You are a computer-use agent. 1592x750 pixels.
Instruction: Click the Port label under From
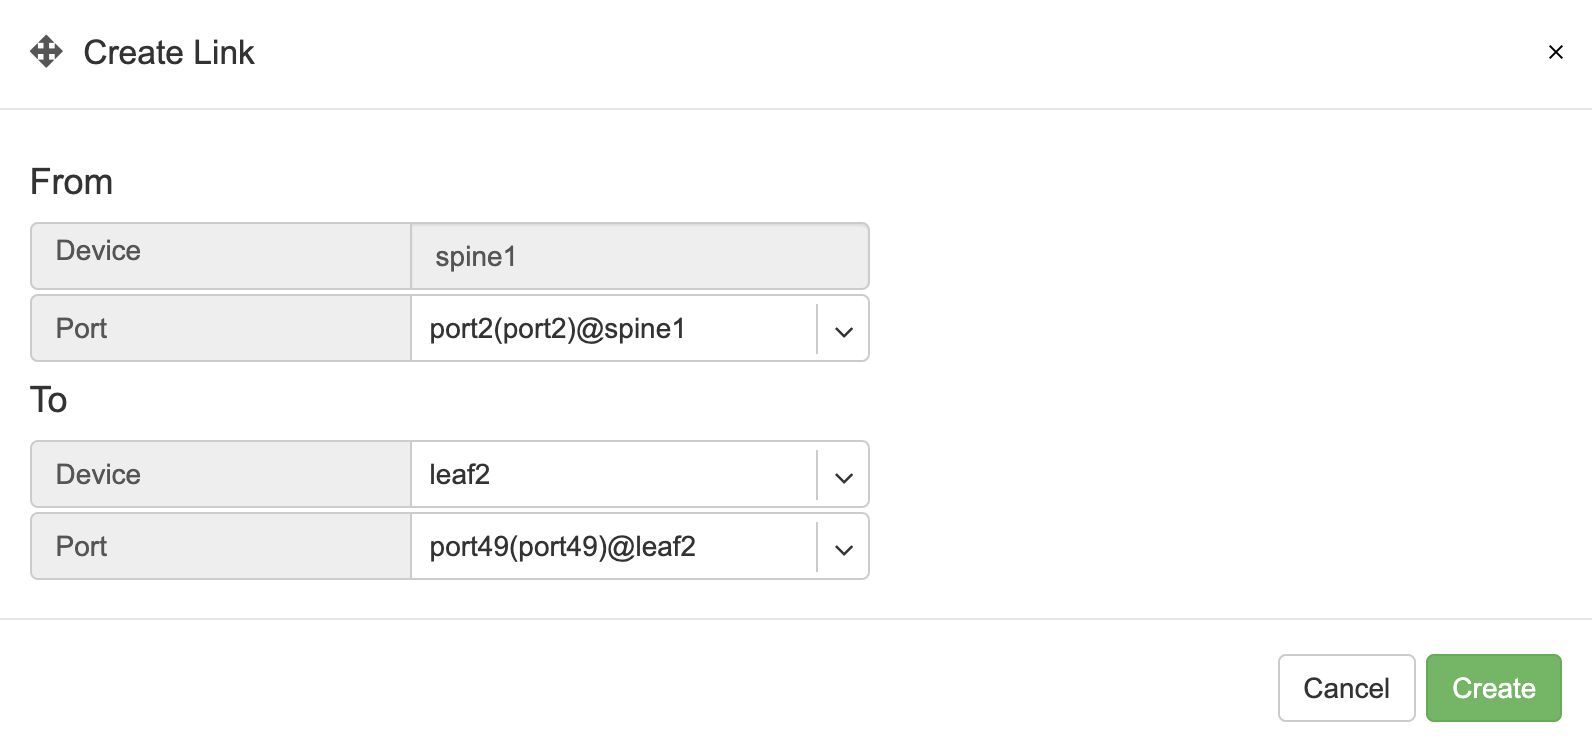point(81,329)
